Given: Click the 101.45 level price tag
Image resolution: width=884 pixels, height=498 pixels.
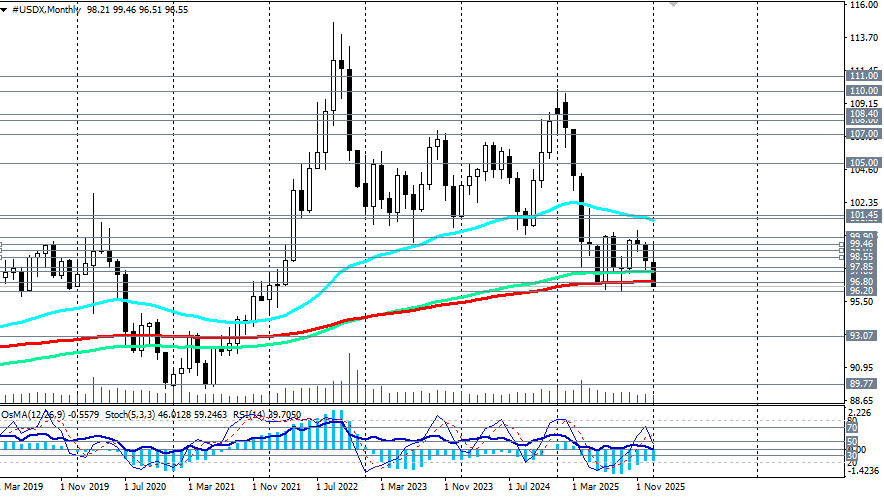Looking at the screenshot, I should point(862,216).
